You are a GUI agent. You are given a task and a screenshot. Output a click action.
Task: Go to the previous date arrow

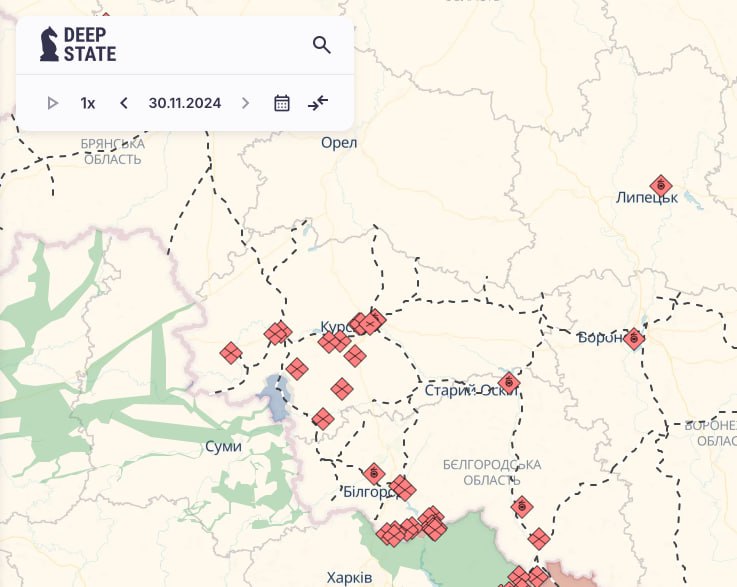124,103
